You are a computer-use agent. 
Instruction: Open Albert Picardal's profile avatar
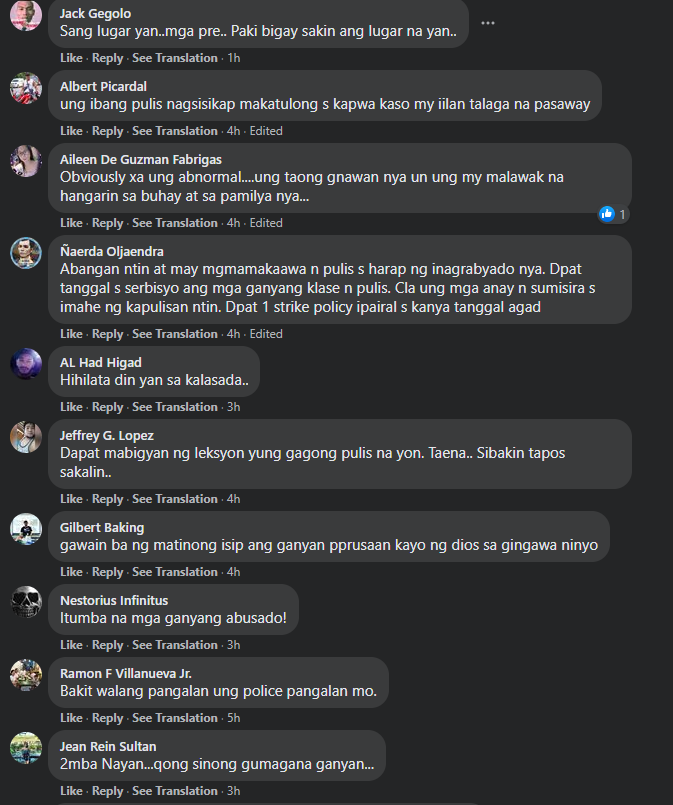click(26, 88)
